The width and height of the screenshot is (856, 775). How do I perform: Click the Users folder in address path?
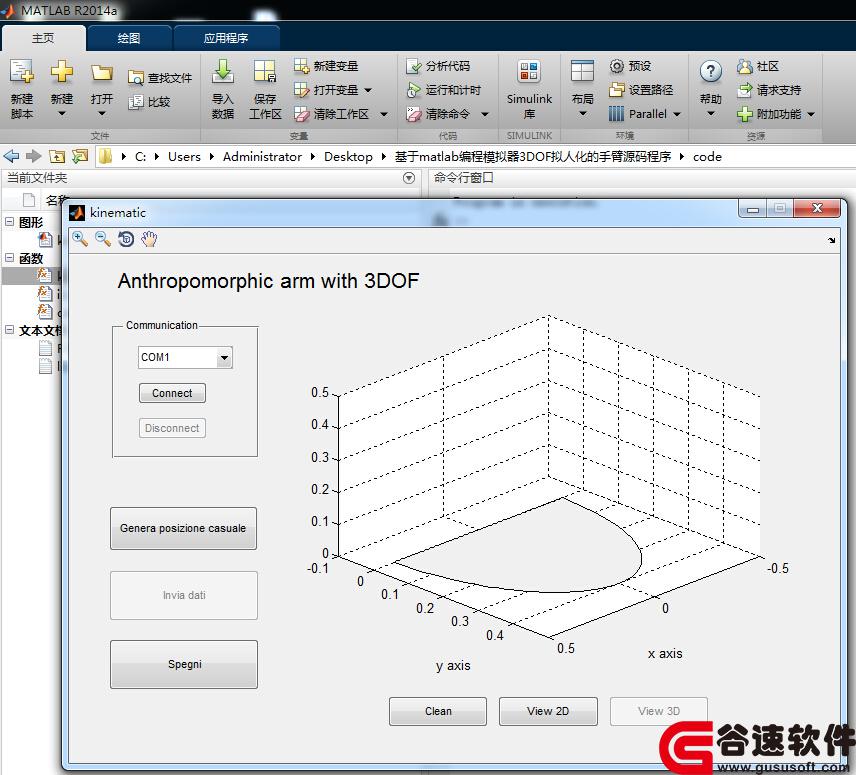point(185,157)
